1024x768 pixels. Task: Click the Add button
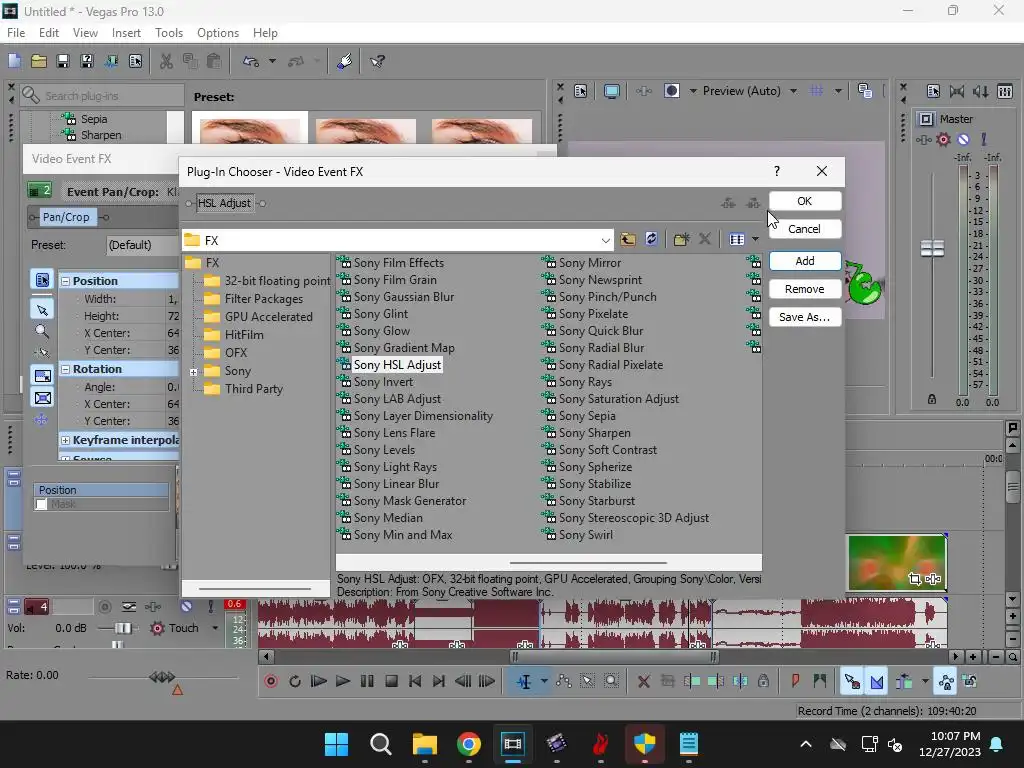[805, 261]
